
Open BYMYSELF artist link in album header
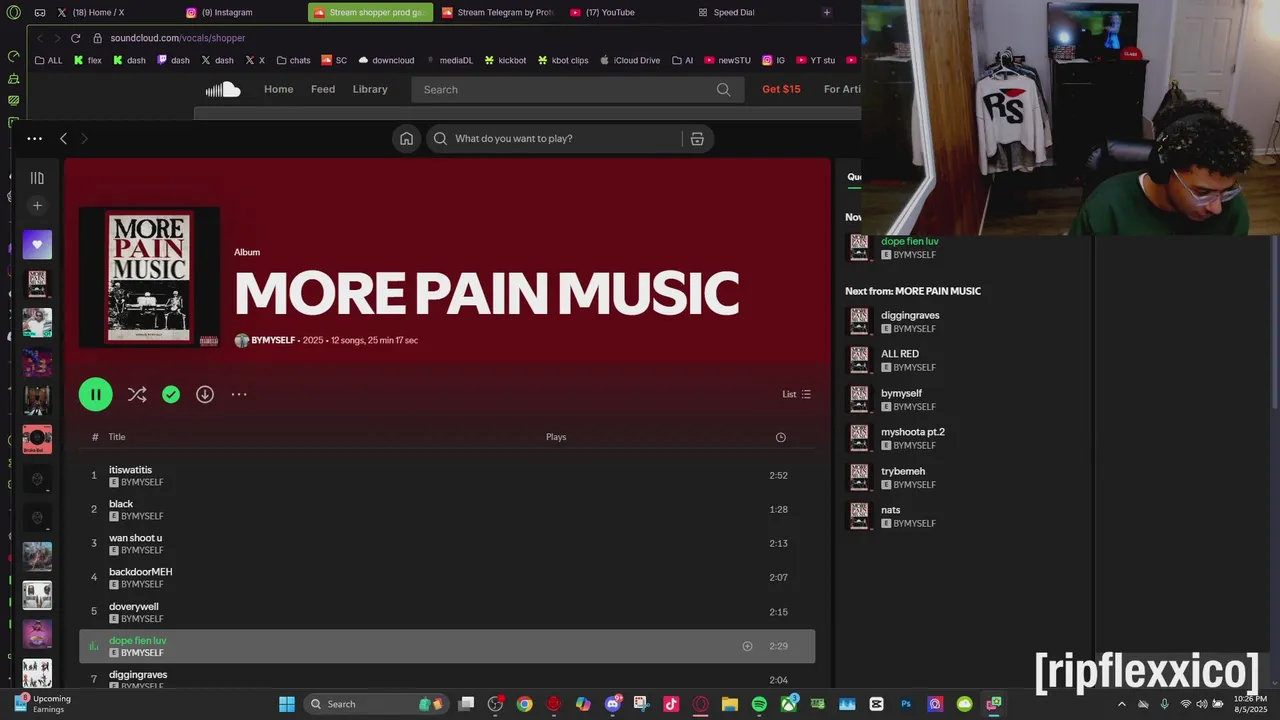coord(273,340)
